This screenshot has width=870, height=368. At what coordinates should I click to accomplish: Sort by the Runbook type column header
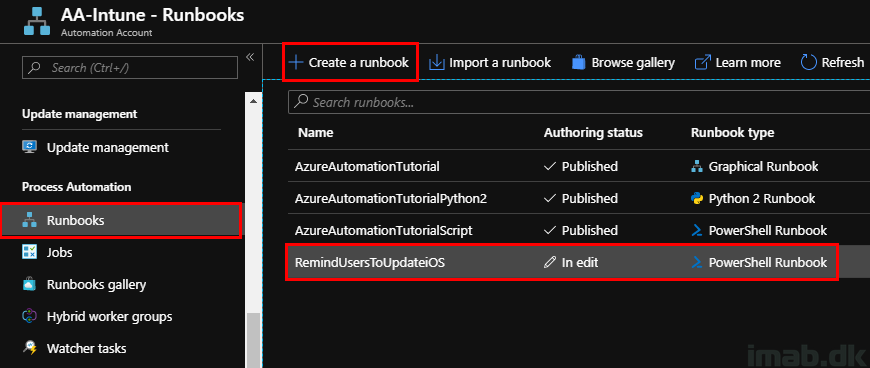point(732,133)
